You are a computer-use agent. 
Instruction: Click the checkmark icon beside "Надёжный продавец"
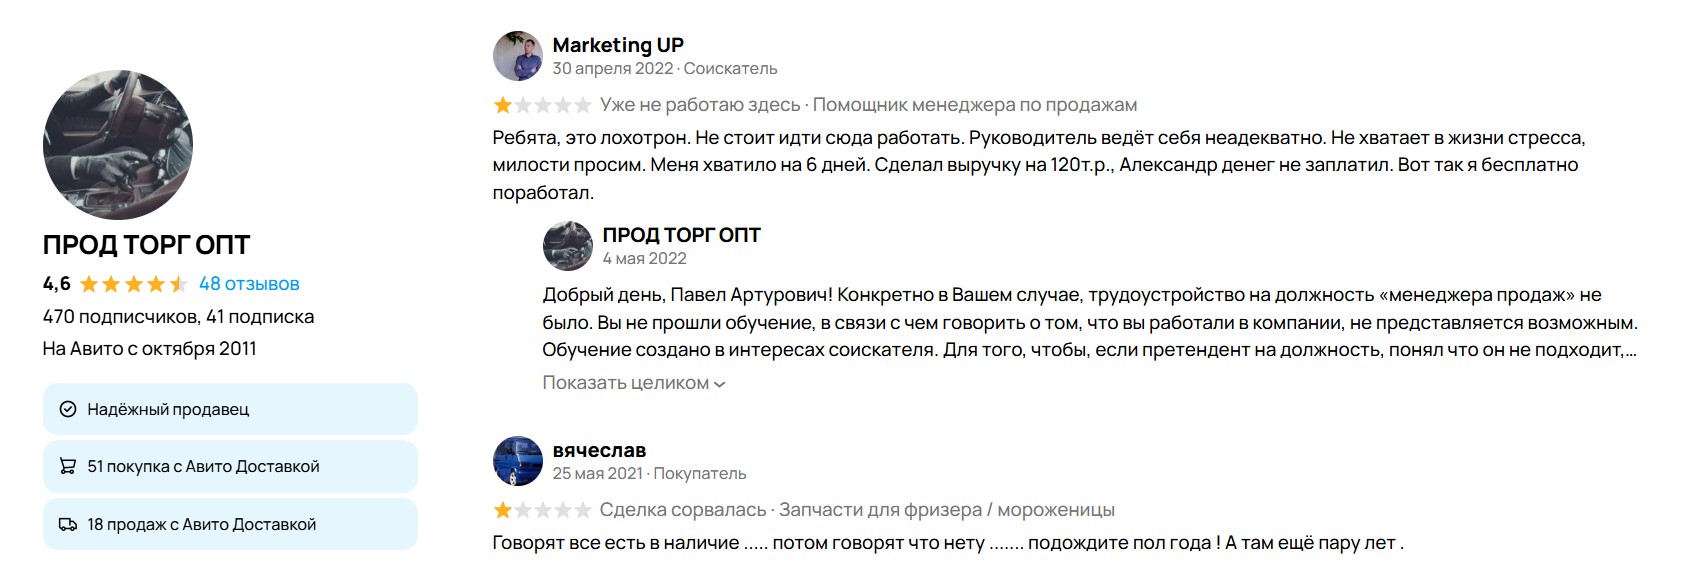point(68,409)
